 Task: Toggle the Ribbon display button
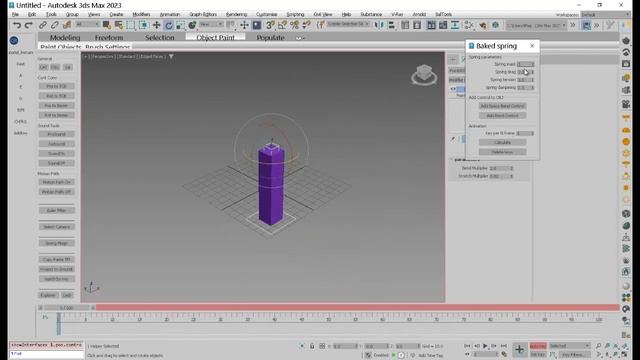click(x=431, y=25)
